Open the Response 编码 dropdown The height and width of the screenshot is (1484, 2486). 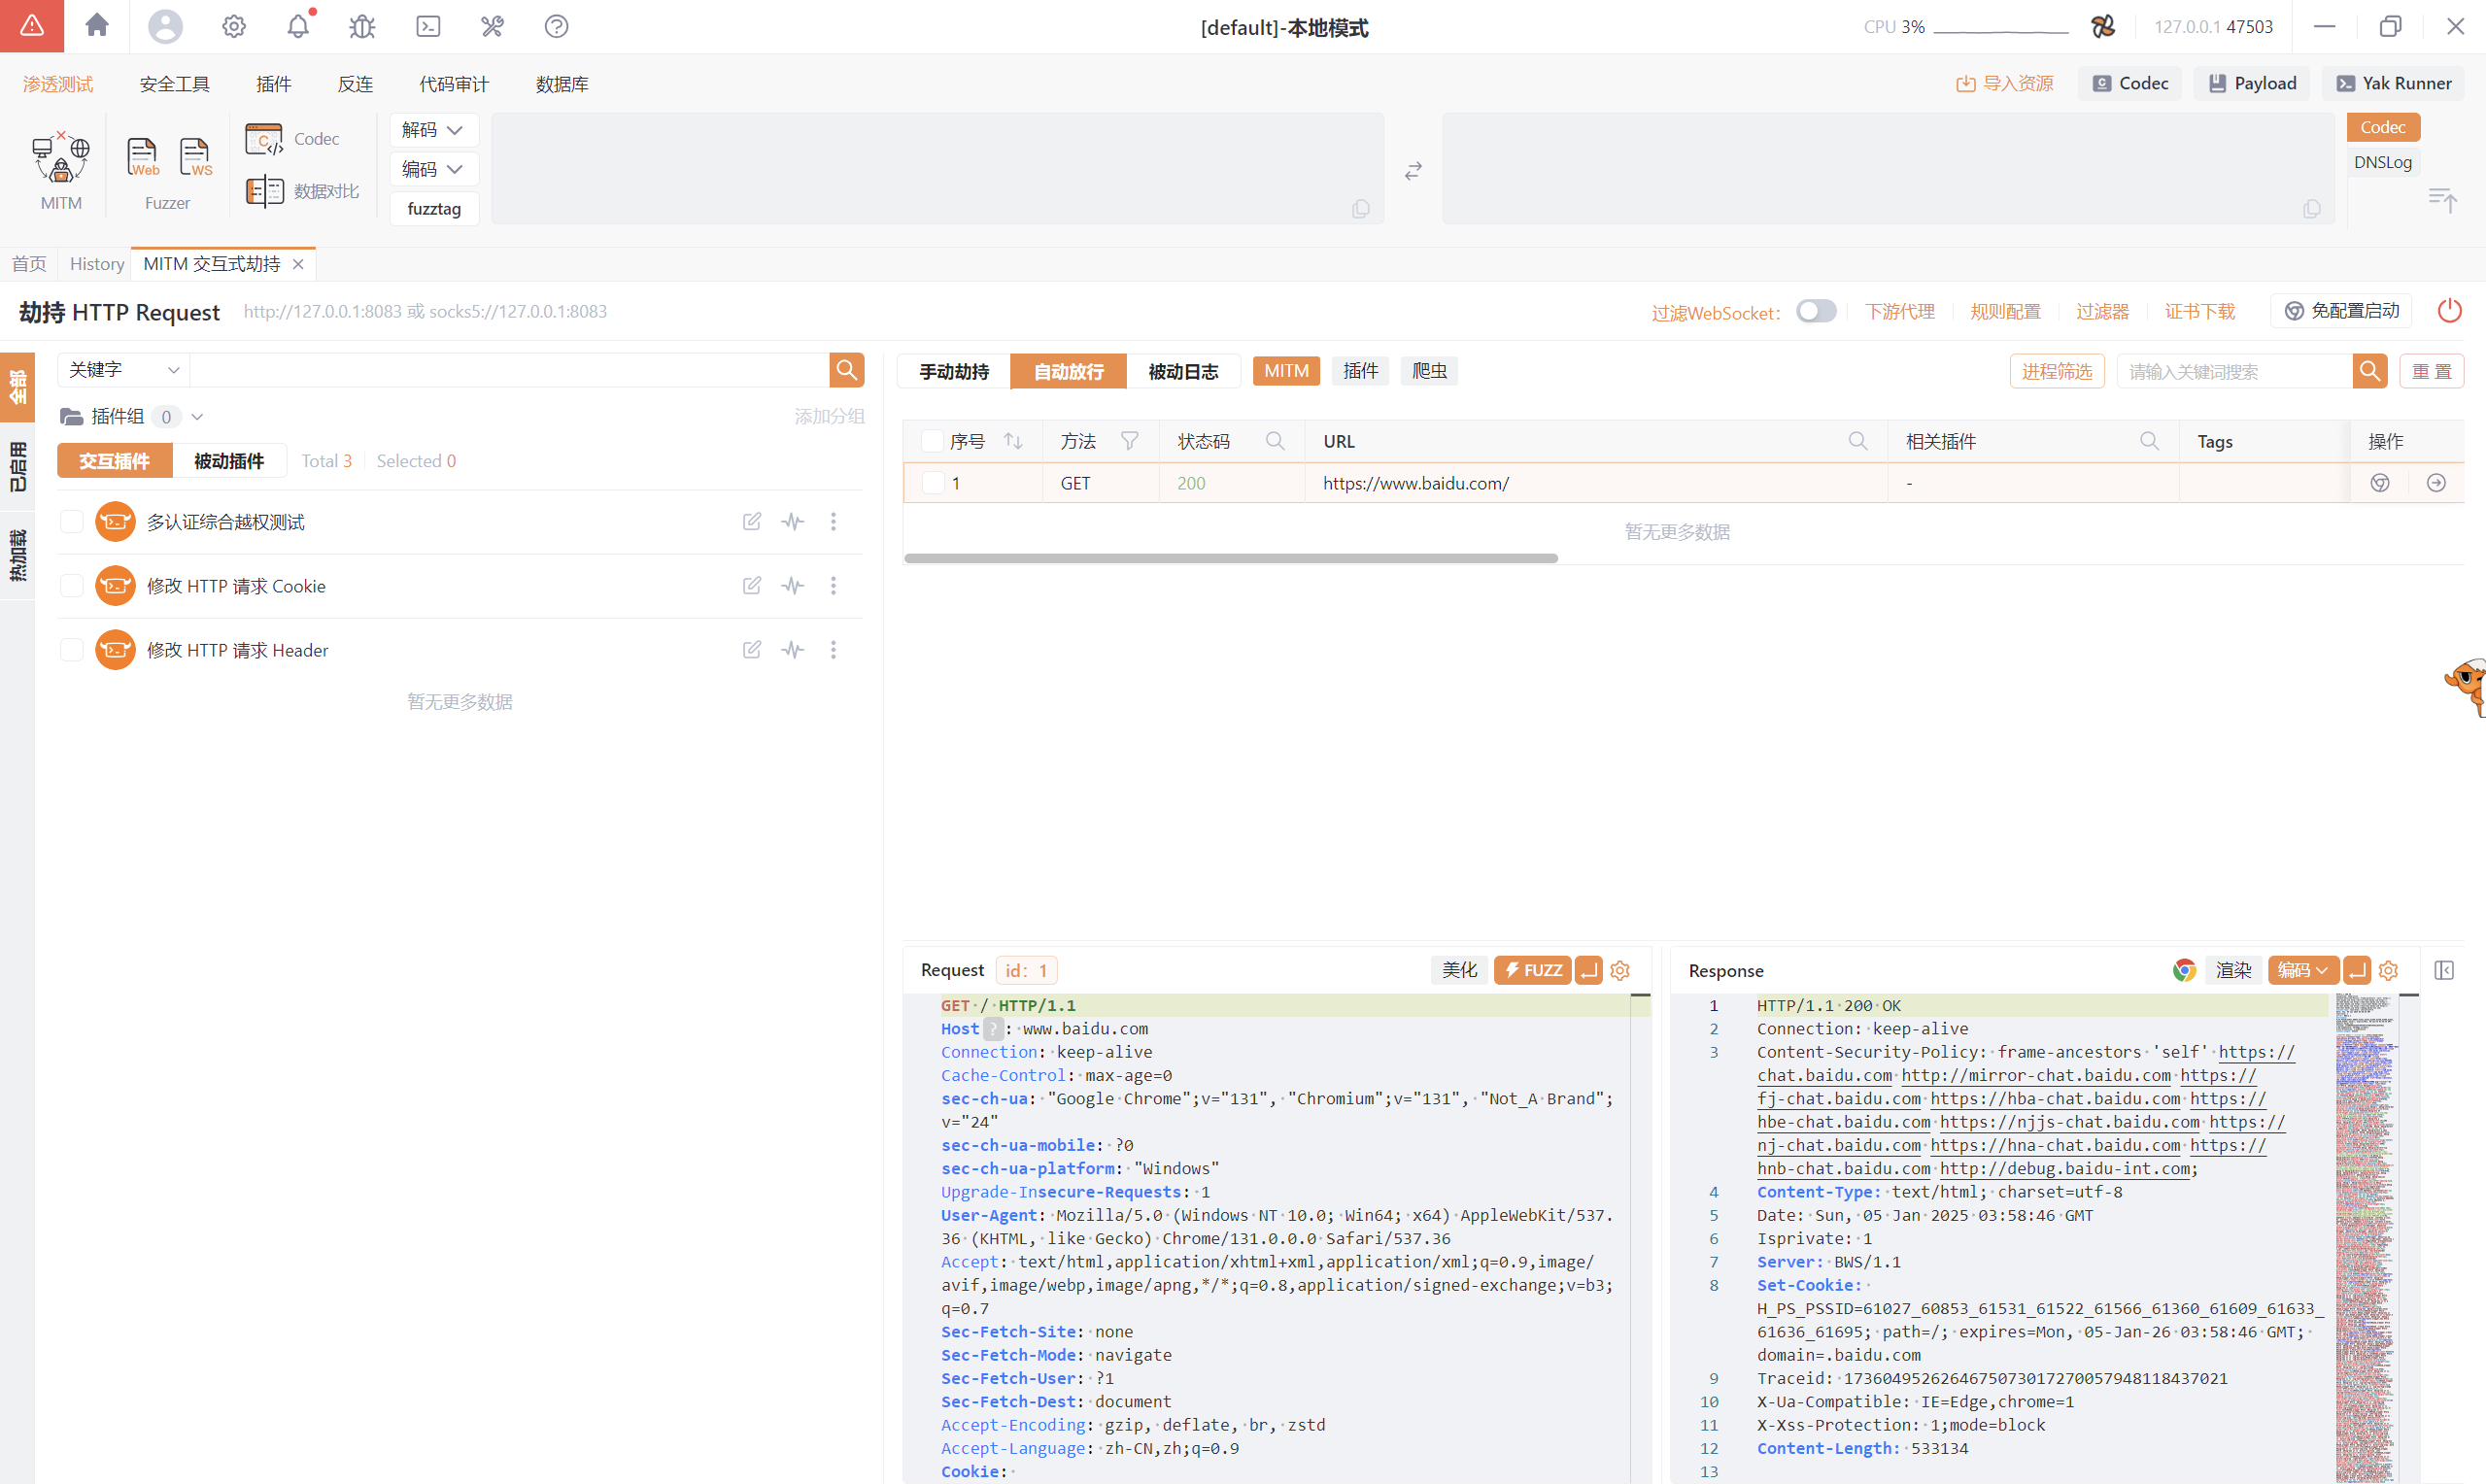(x=2302, y=969)
